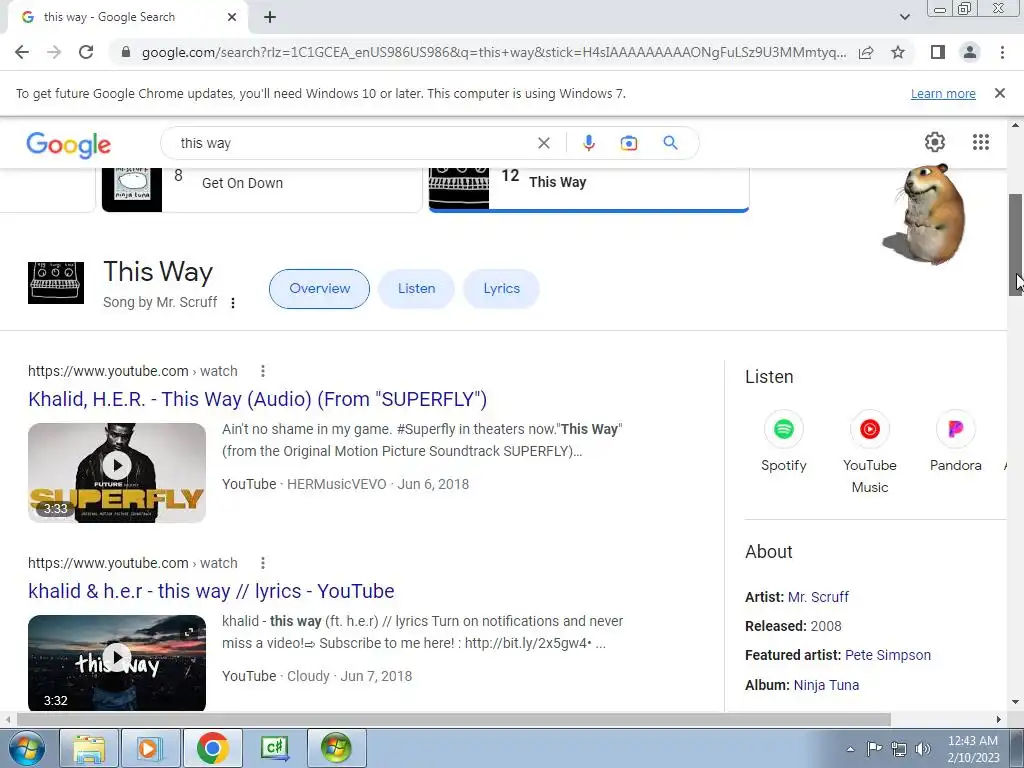Open the Windows Start menu
Screen dimensions: 1024x768
click(26, 748)
